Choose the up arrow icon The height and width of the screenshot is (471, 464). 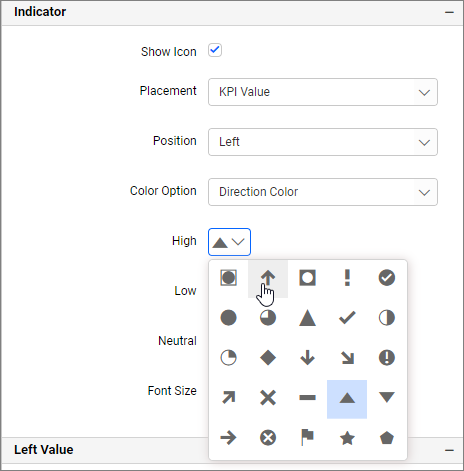pyautogui.click(x=268, y=278)
